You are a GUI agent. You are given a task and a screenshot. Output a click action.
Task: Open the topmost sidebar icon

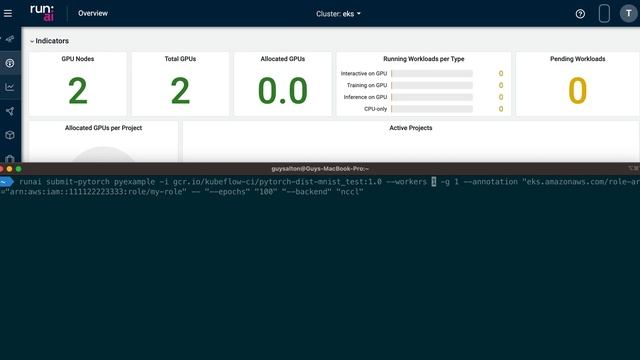(10, 39)
